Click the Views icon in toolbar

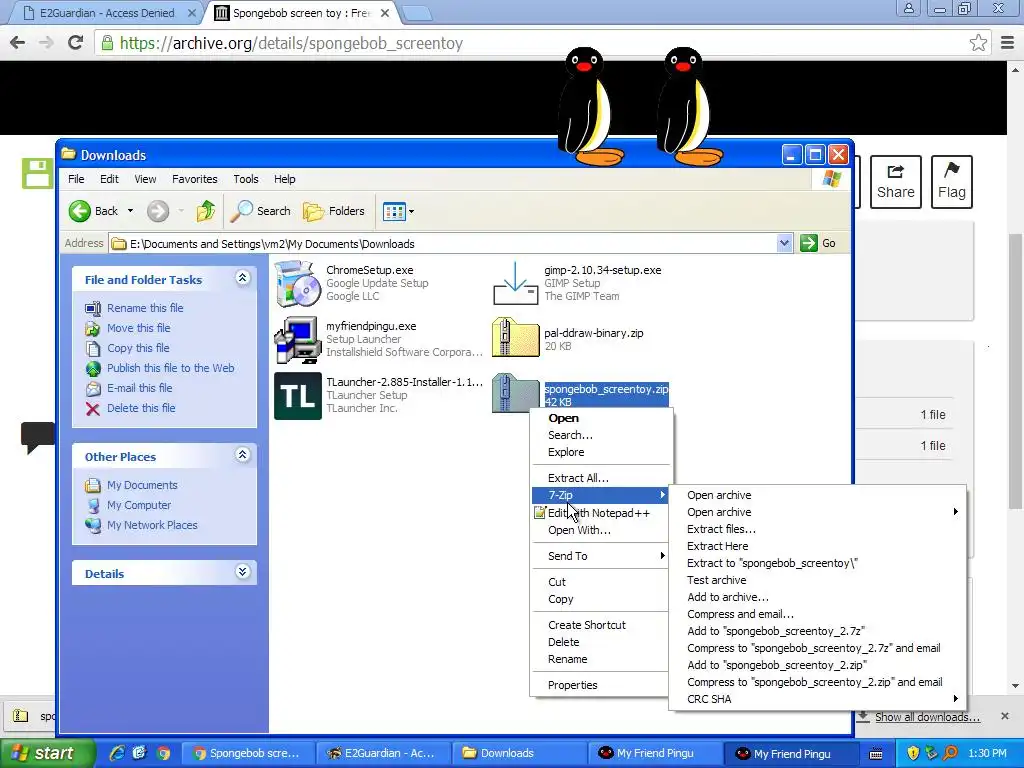[x=394, y=212]
